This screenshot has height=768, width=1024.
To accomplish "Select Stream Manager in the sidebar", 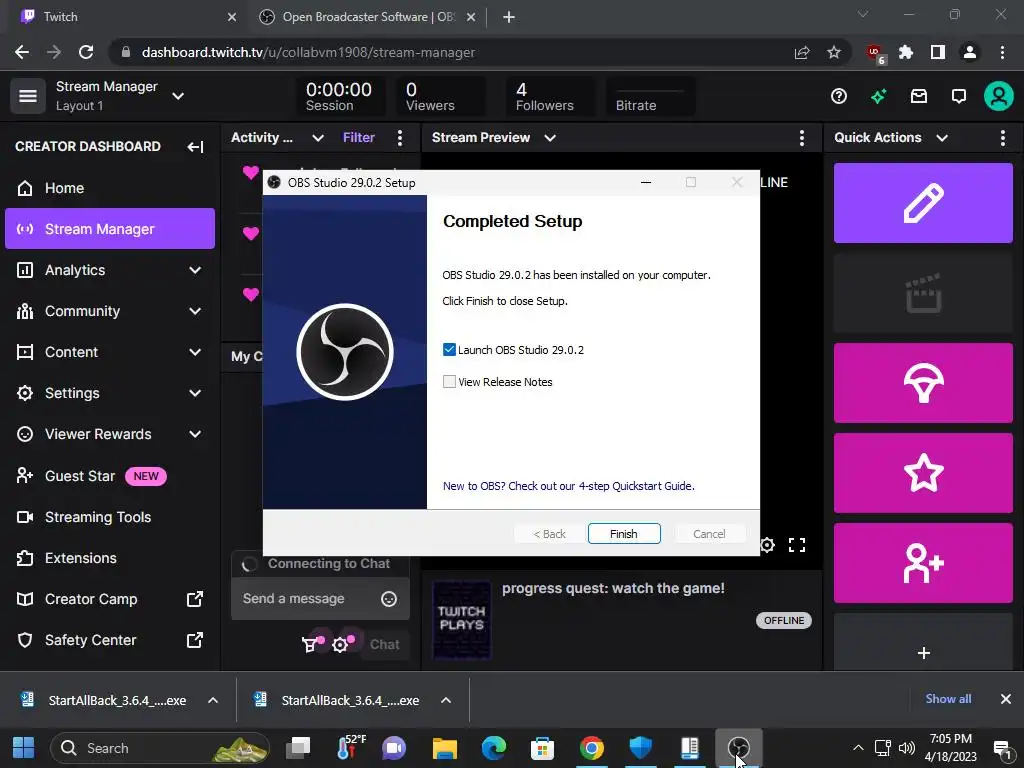I will 110,229.
